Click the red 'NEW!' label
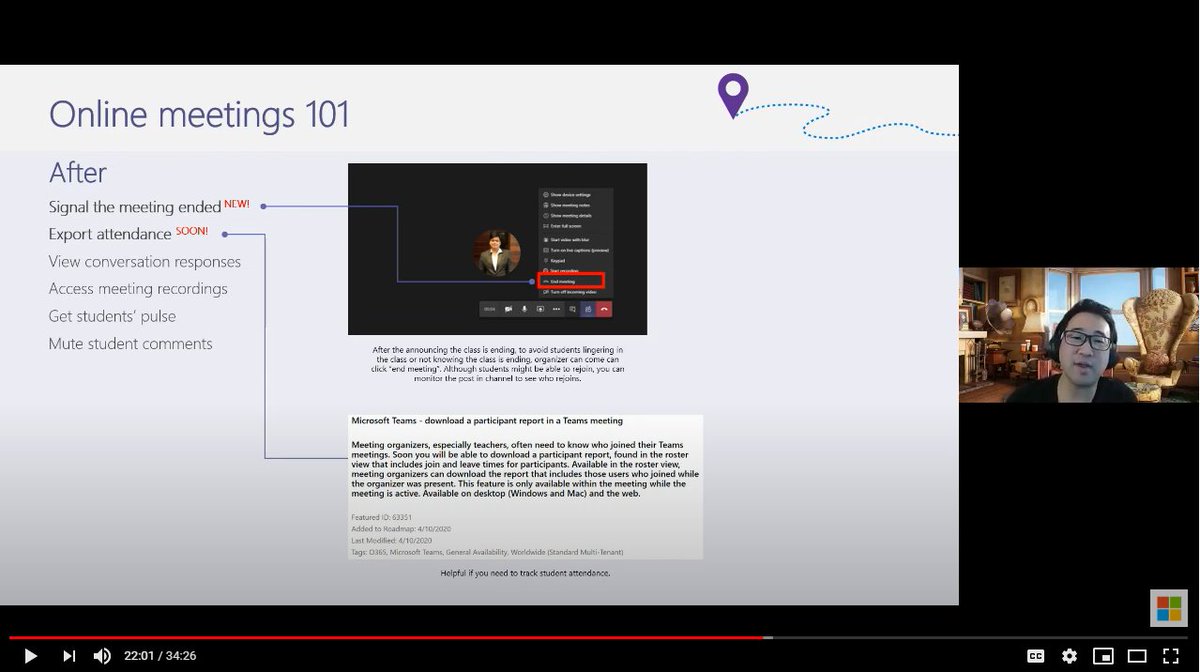This screenshot has height=672, width=1200. point(237,204)
